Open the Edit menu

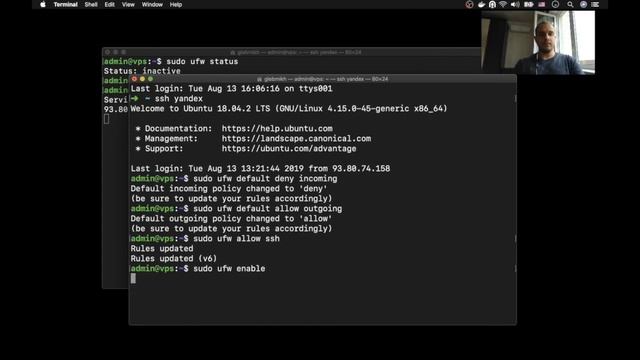coord(109,4)
